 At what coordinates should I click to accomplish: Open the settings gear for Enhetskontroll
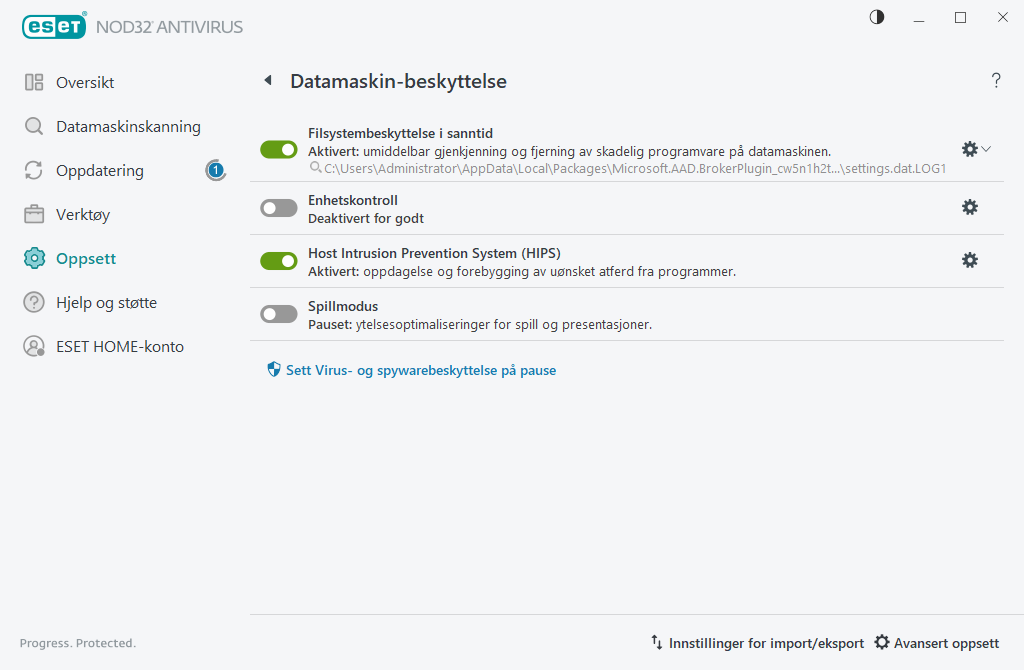969,207
